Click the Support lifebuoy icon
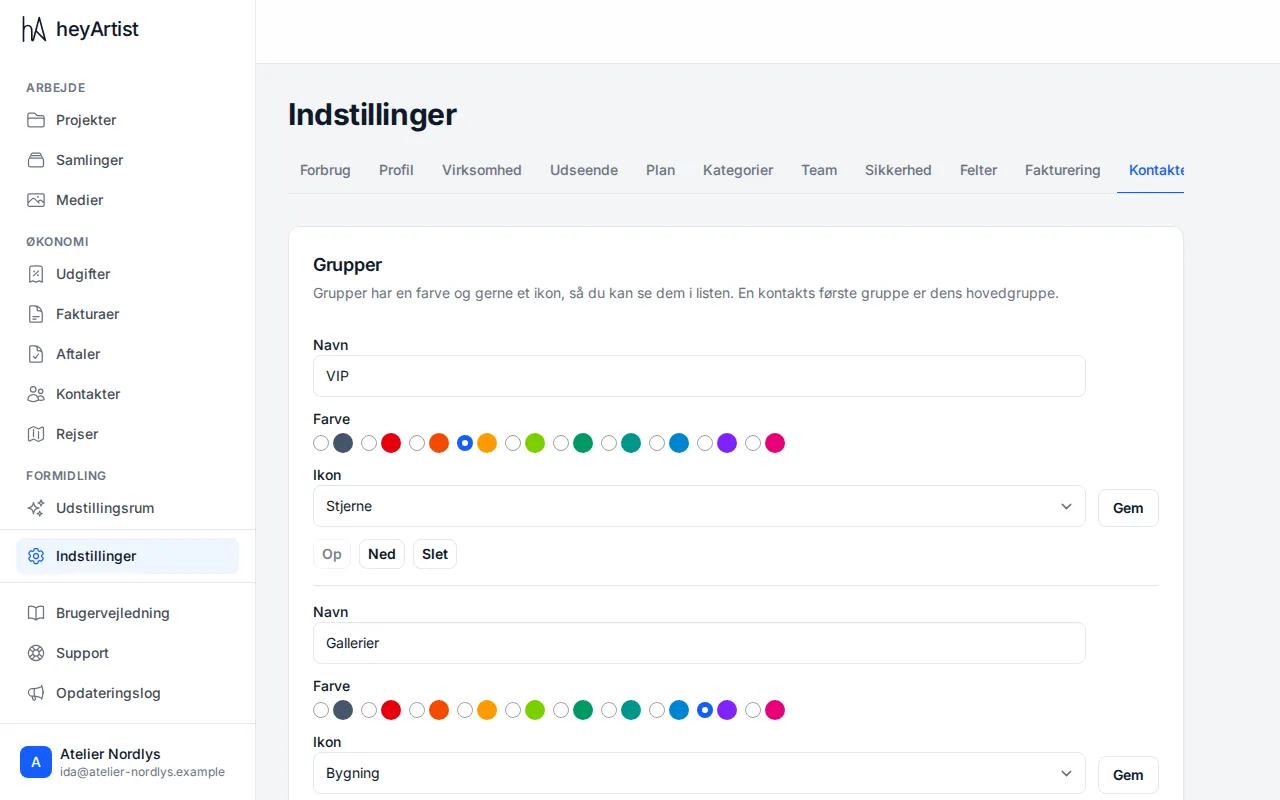Screen dimensions: 1280x800 click(36, 653)
